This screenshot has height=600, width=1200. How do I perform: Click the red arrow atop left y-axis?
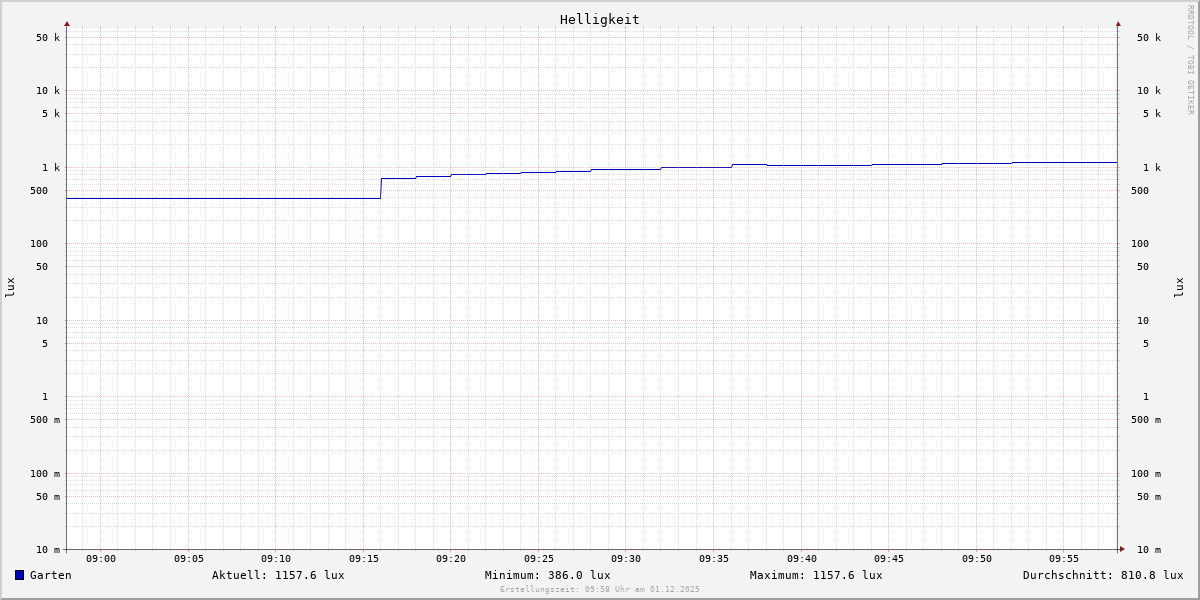pos(67,23)
